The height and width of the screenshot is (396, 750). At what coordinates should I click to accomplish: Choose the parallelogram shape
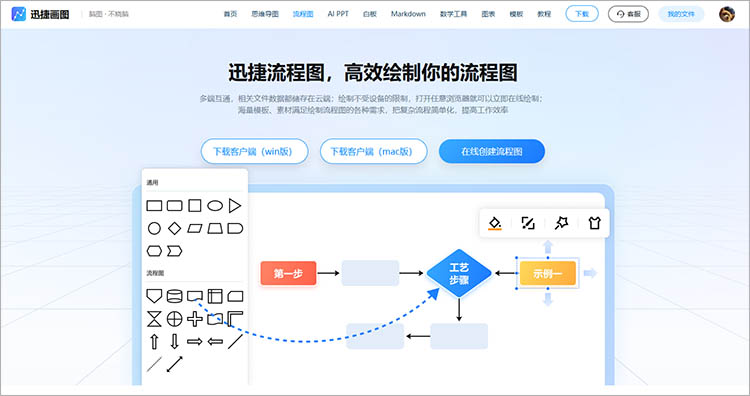tap(195, 229)
